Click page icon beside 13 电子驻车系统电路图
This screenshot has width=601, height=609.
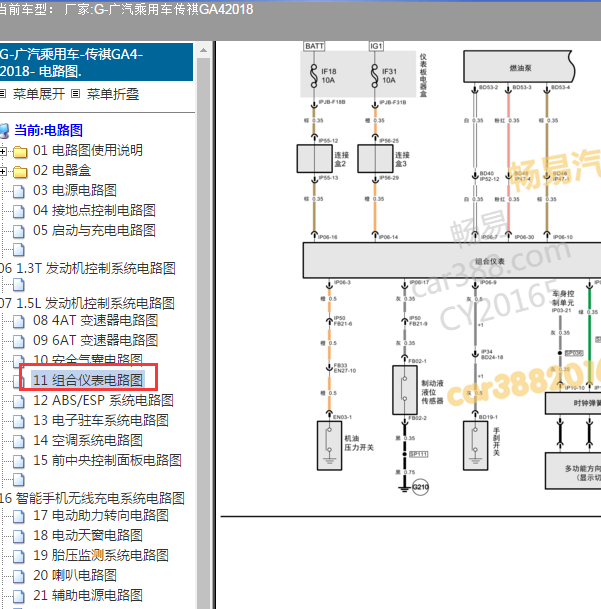(x=19, y=421)
